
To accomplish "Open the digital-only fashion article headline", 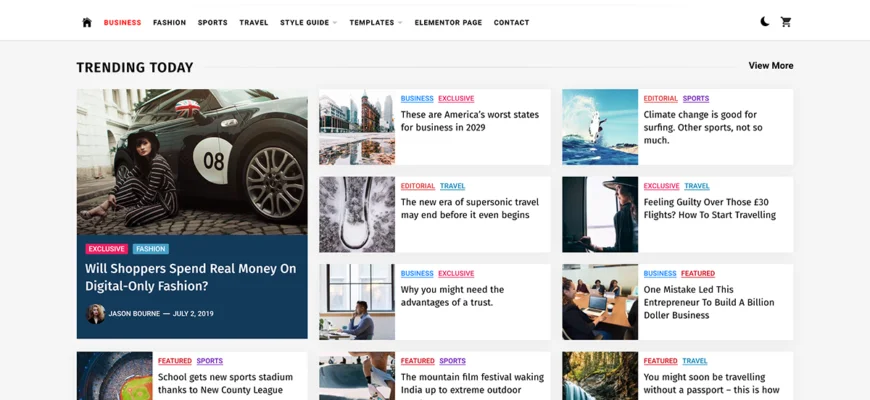I will pyautogui.click(x=190, y=277).
